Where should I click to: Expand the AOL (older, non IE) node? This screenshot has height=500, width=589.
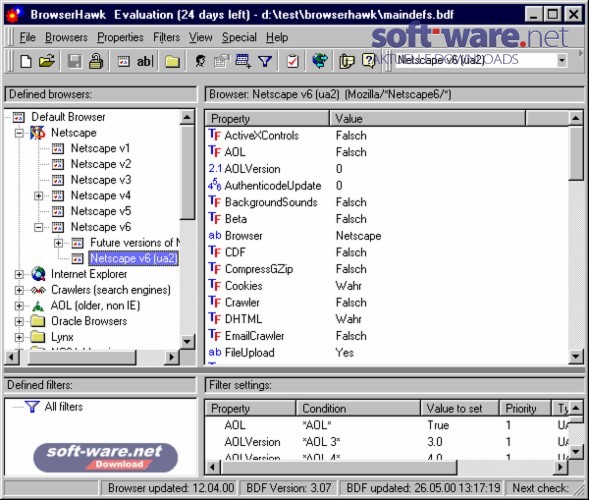click(19, 306)
